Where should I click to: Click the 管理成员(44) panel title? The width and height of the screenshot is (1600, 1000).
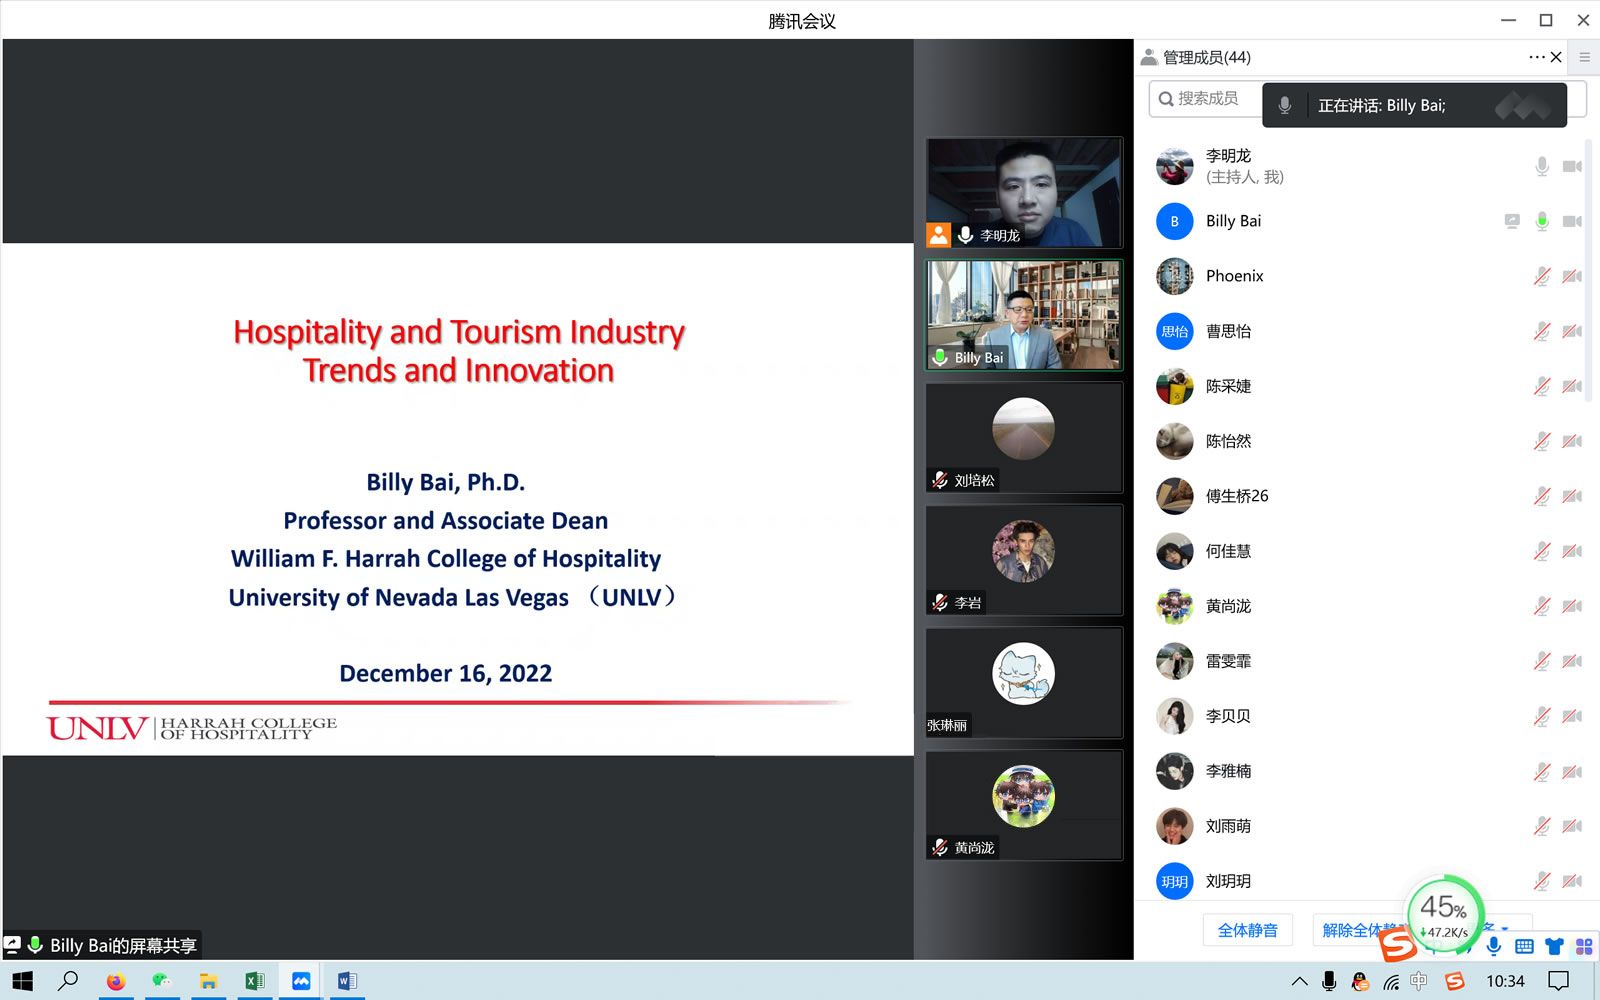coord(1206,57)
